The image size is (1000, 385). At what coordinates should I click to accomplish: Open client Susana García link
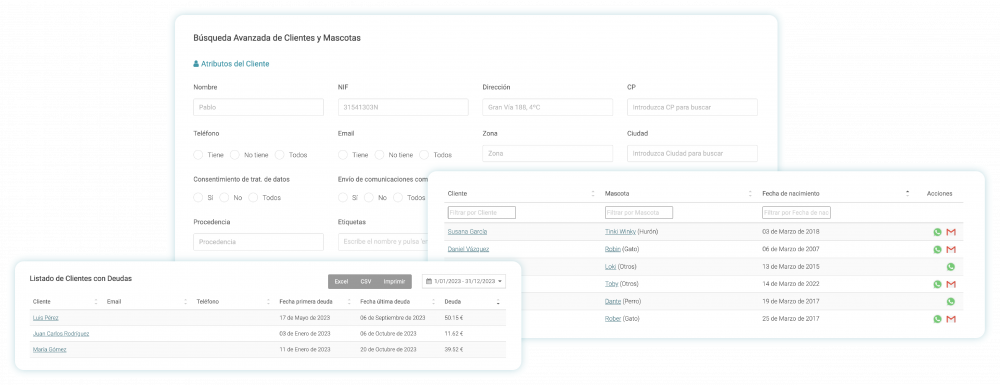tap(467, 232)
